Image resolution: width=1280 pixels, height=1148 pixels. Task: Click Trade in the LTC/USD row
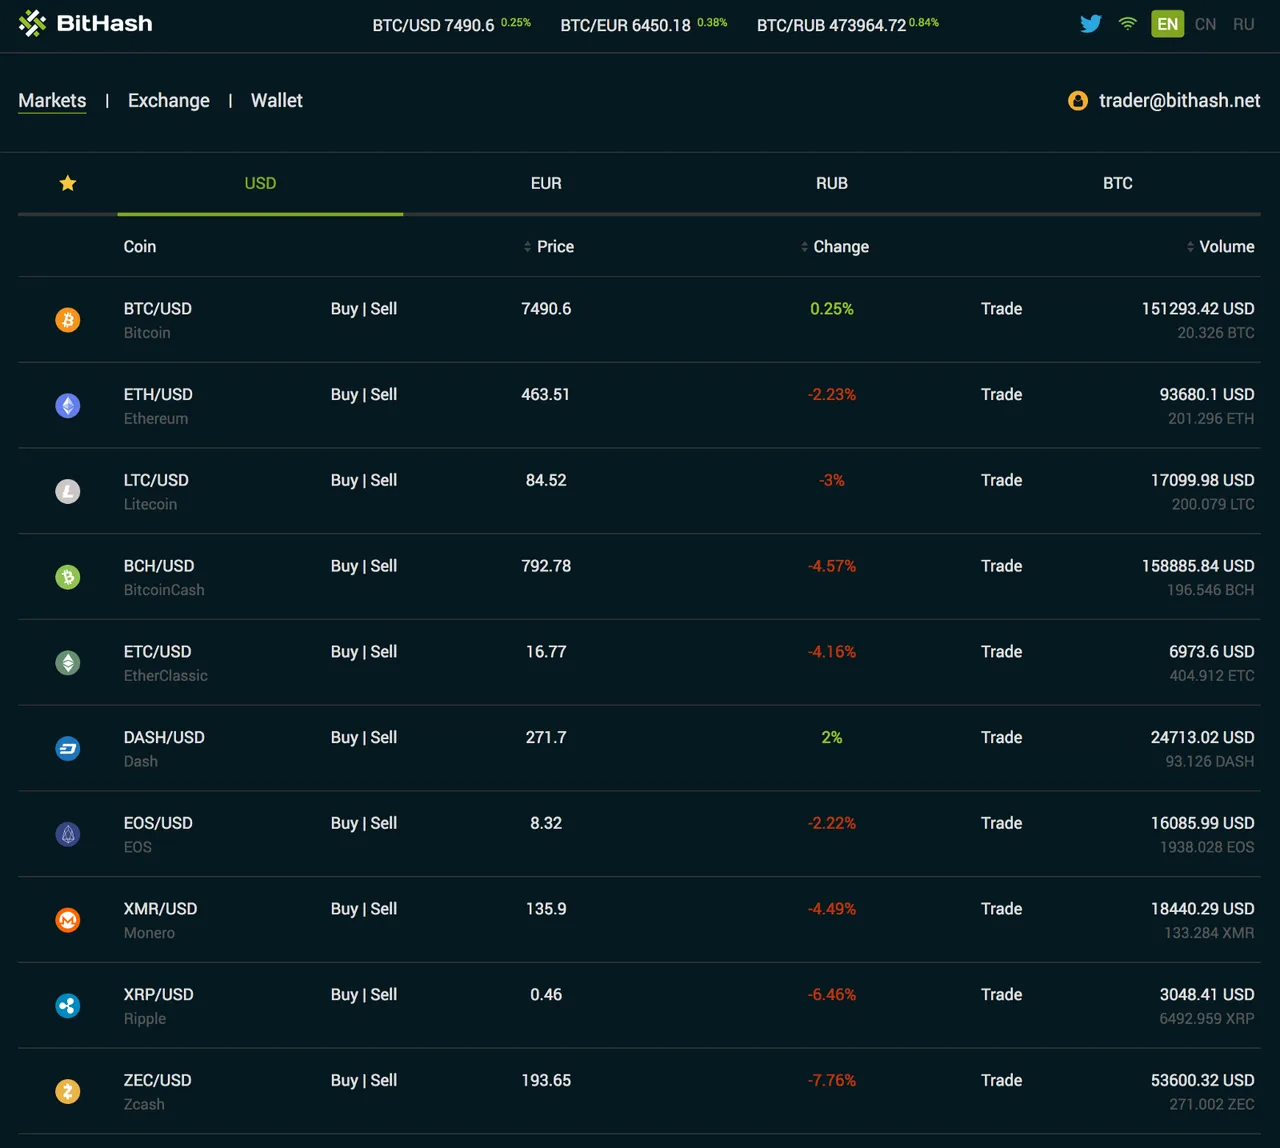1001,481
